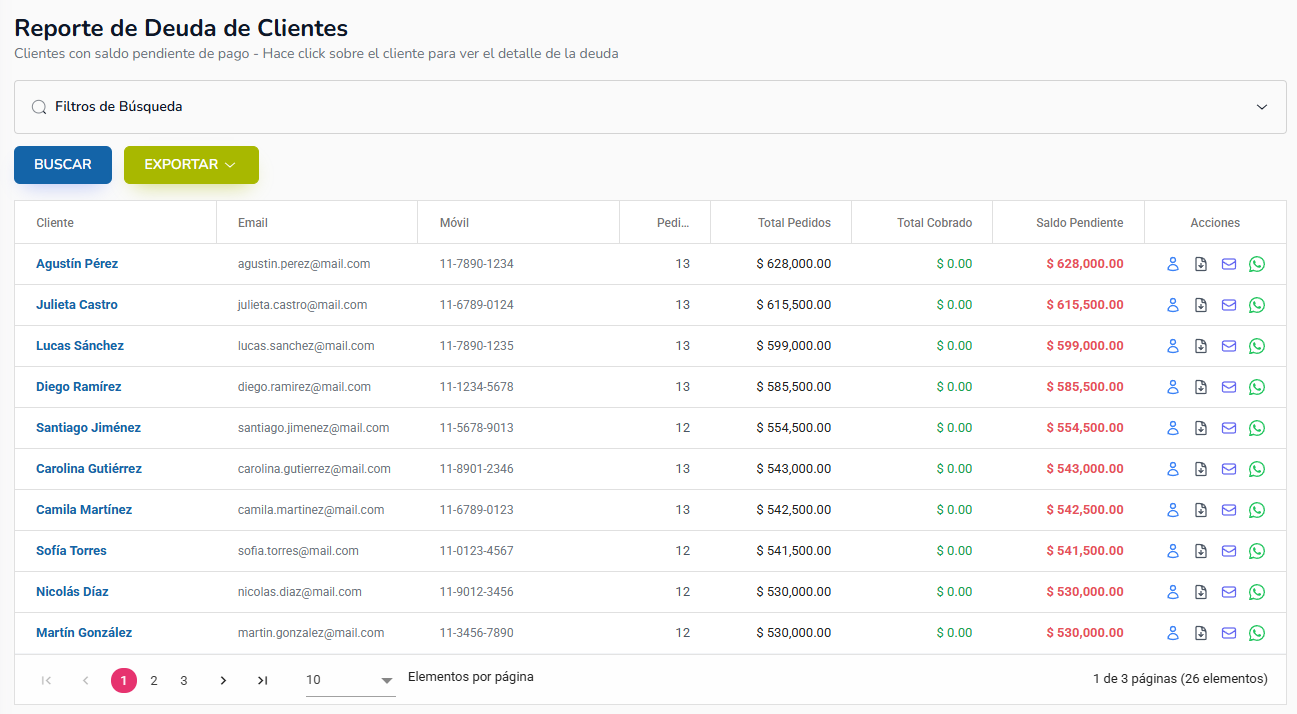Click Nicolás Díaz client name
The height and width of the screenshot is (714, 1297).
[72, 592]
